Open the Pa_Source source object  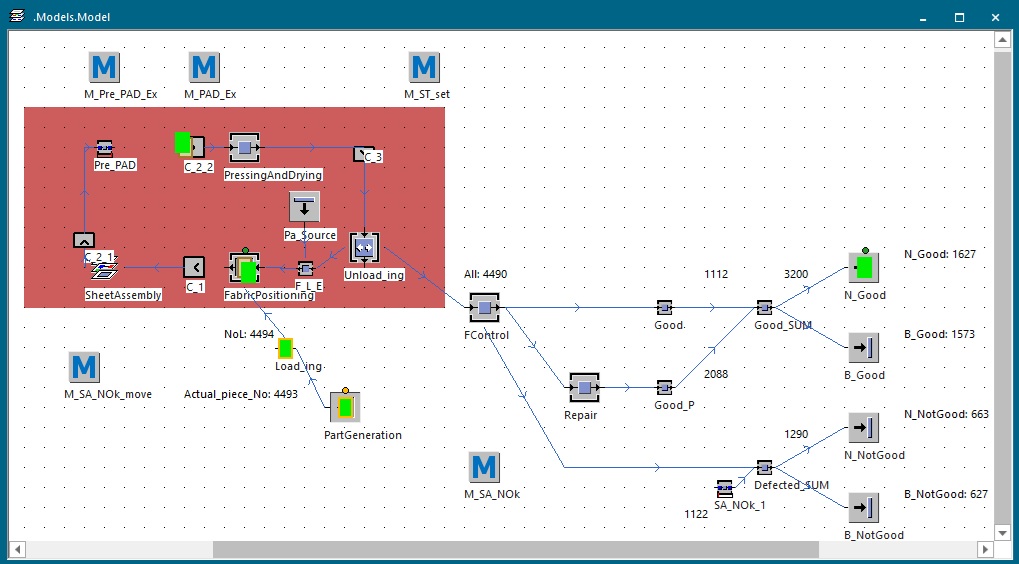(x=304, y=208)
